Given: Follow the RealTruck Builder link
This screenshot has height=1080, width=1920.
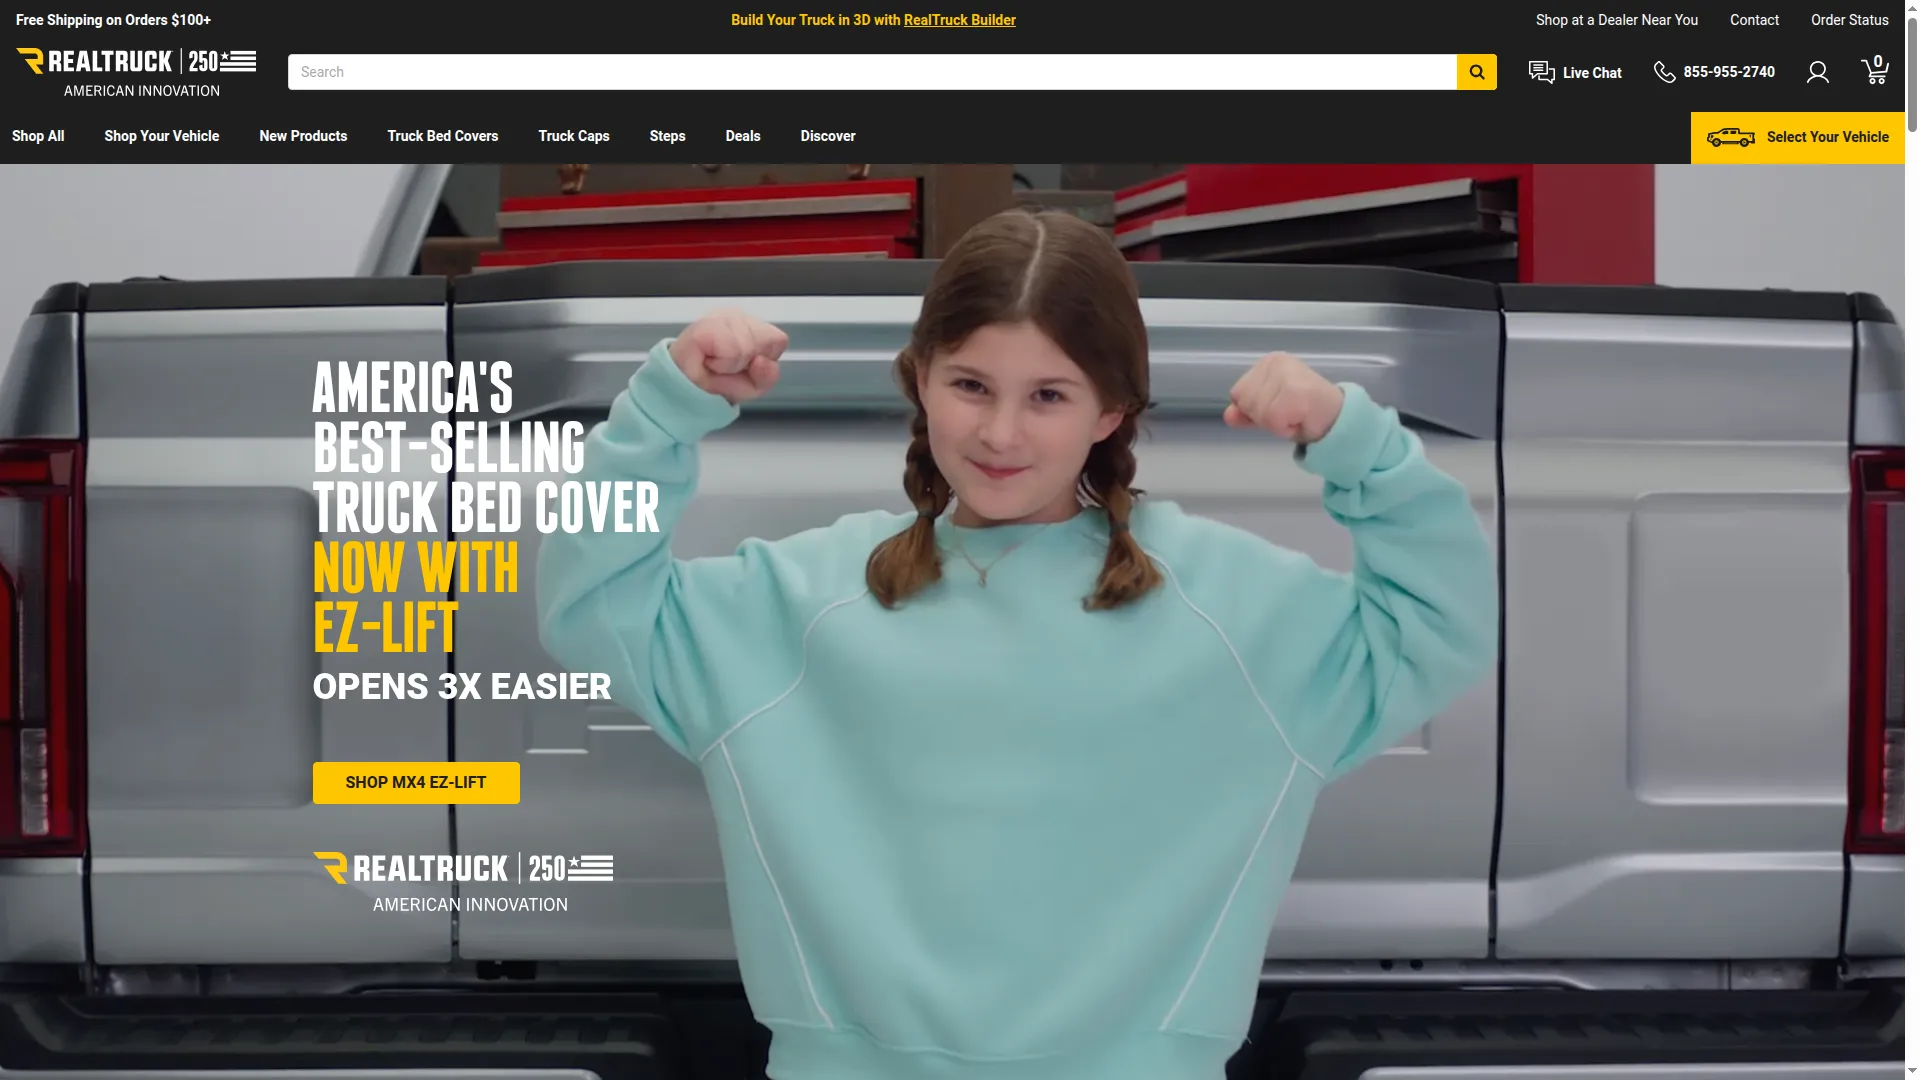Looking at the screenshot, I should pos(960,20).
